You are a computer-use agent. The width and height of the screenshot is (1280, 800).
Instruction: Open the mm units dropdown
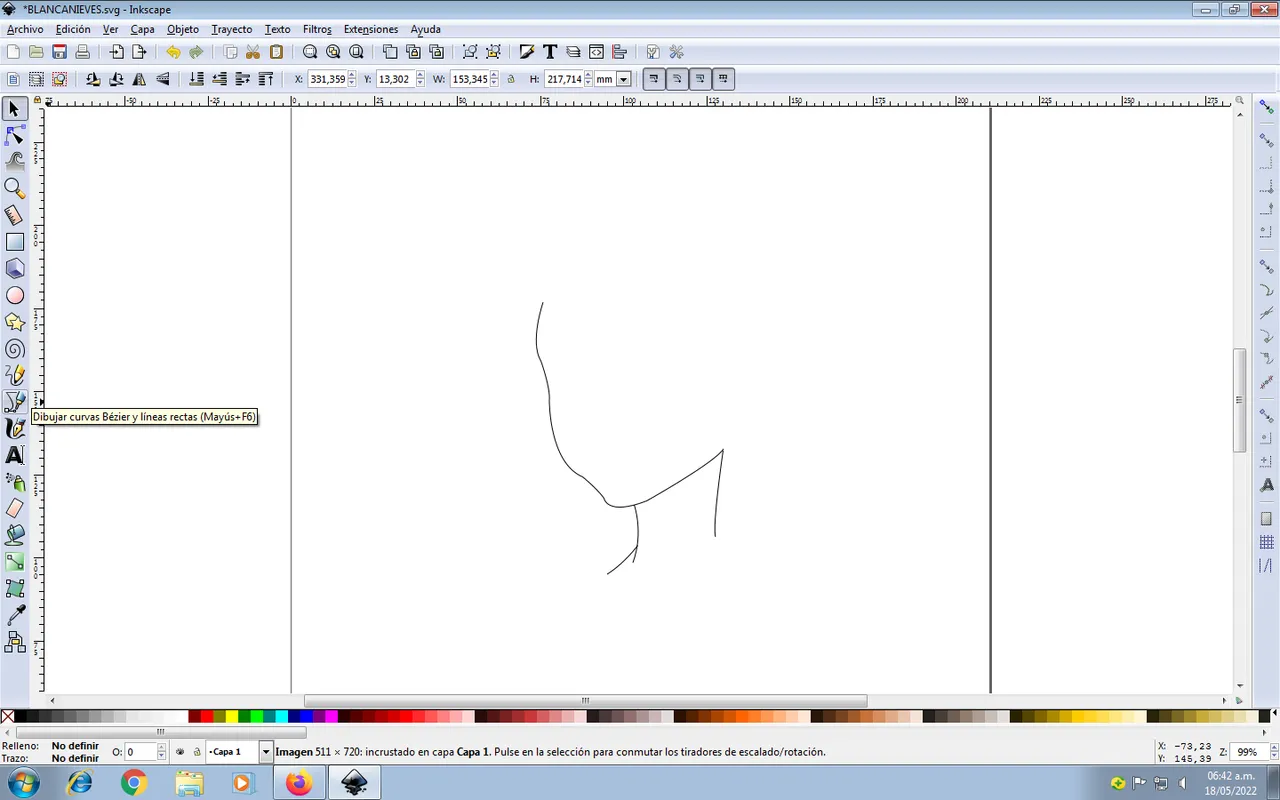click(624, 79)
